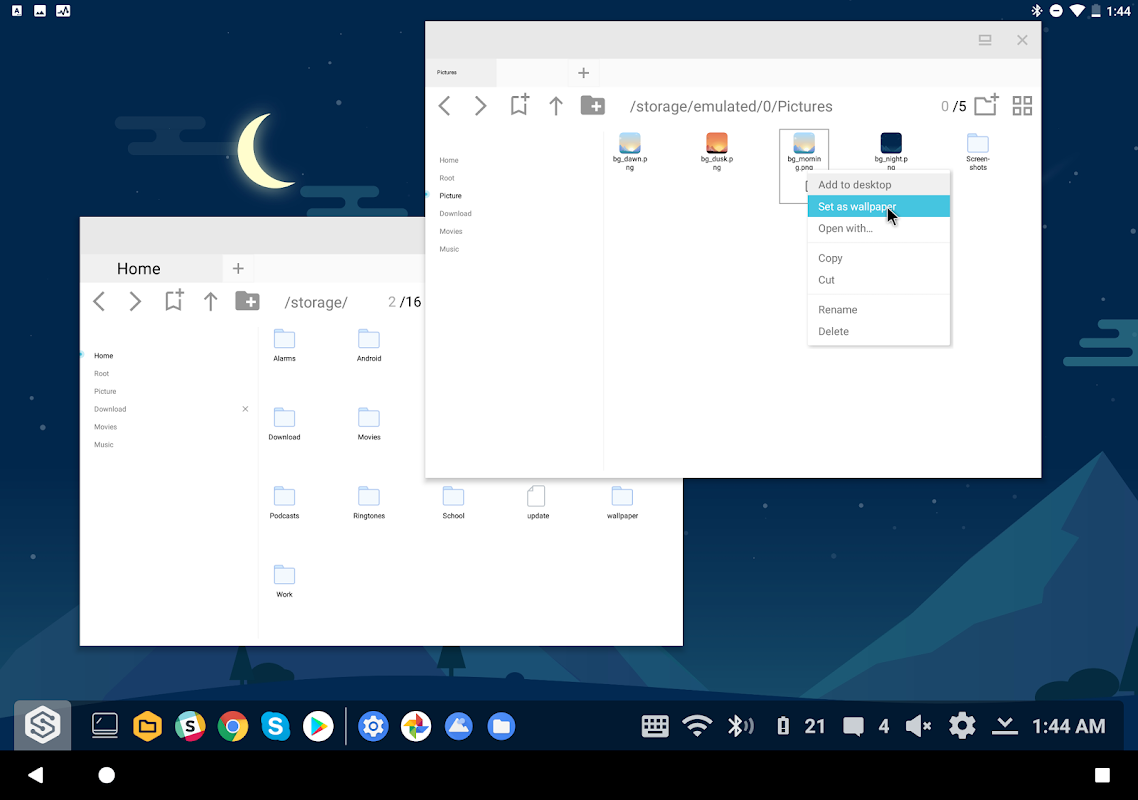Go up to the parent directory

pos(556,105)
